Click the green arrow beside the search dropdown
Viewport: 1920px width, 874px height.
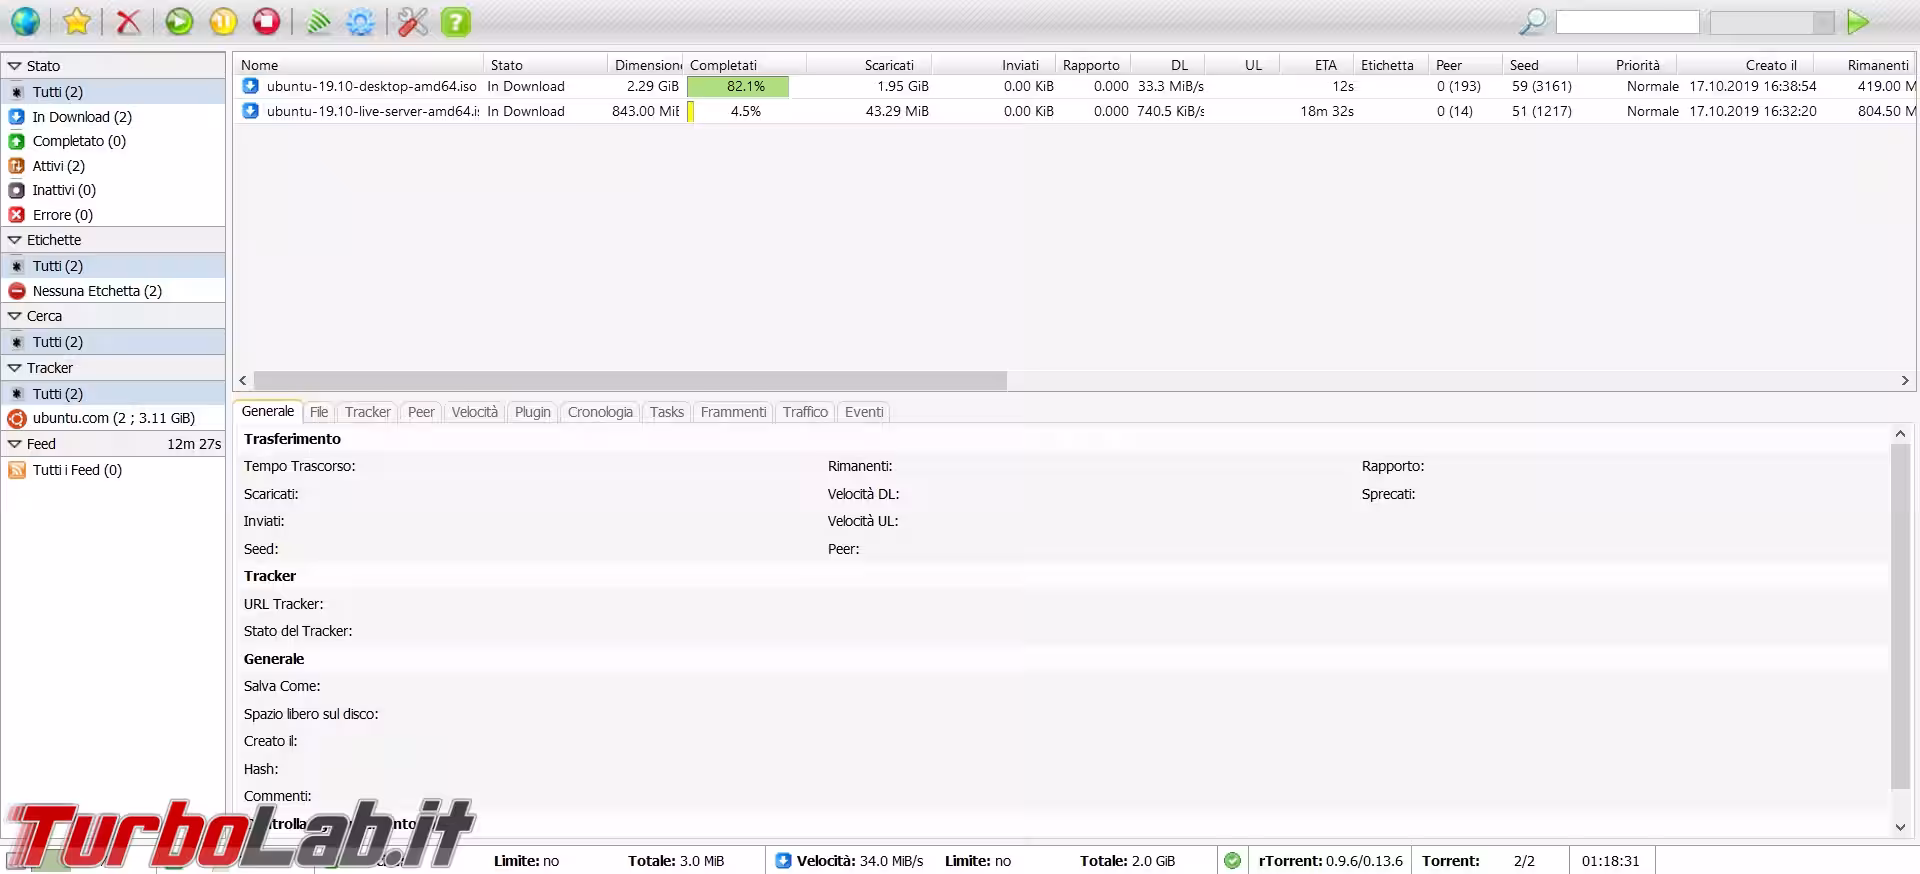pyautogui.click(x=1858, y=22)
